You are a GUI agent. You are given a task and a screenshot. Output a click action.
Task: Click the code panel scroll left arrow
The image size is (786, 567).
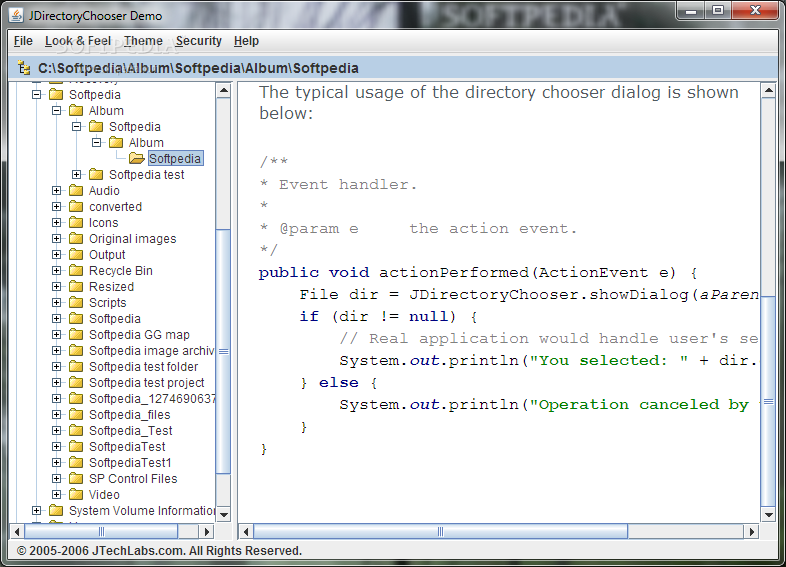pyautogui.click(x=246, y=531)
